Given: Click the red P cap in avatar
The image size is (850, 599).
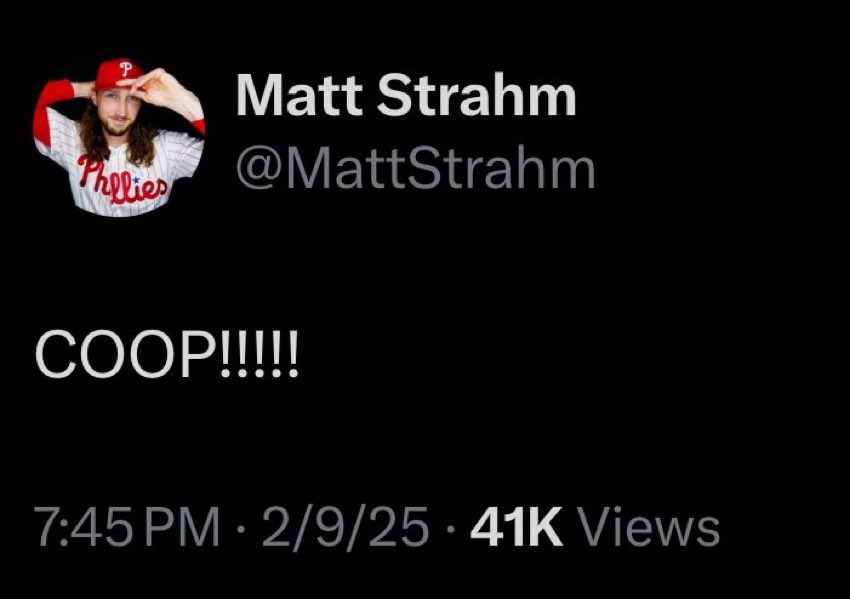Looking at the screenshot, I should [x=119, y=74].
